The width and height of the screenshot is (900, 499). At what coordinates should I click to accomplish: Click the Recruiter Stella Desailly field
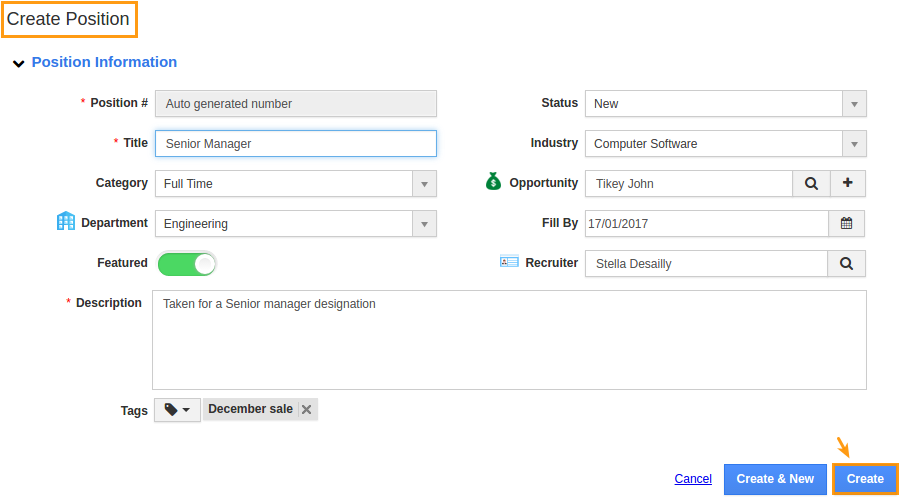point(707,264)
